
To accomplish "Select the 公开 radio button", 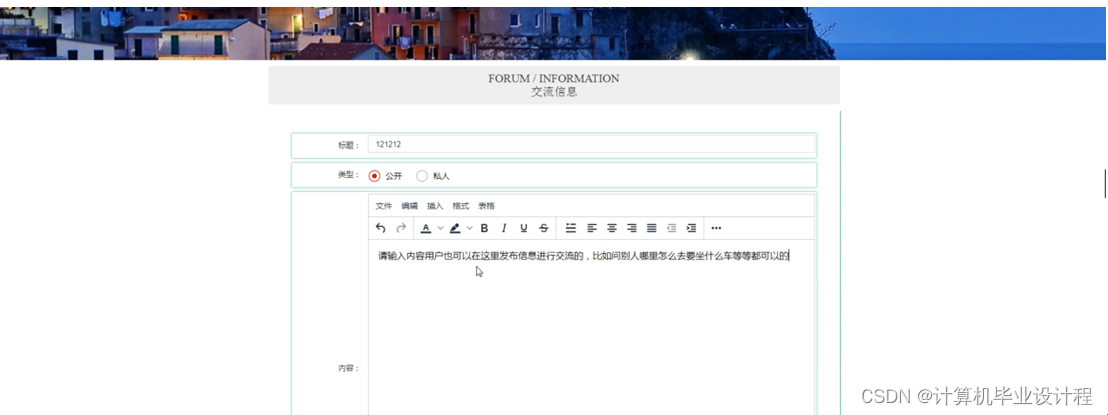I will point(375,176).
